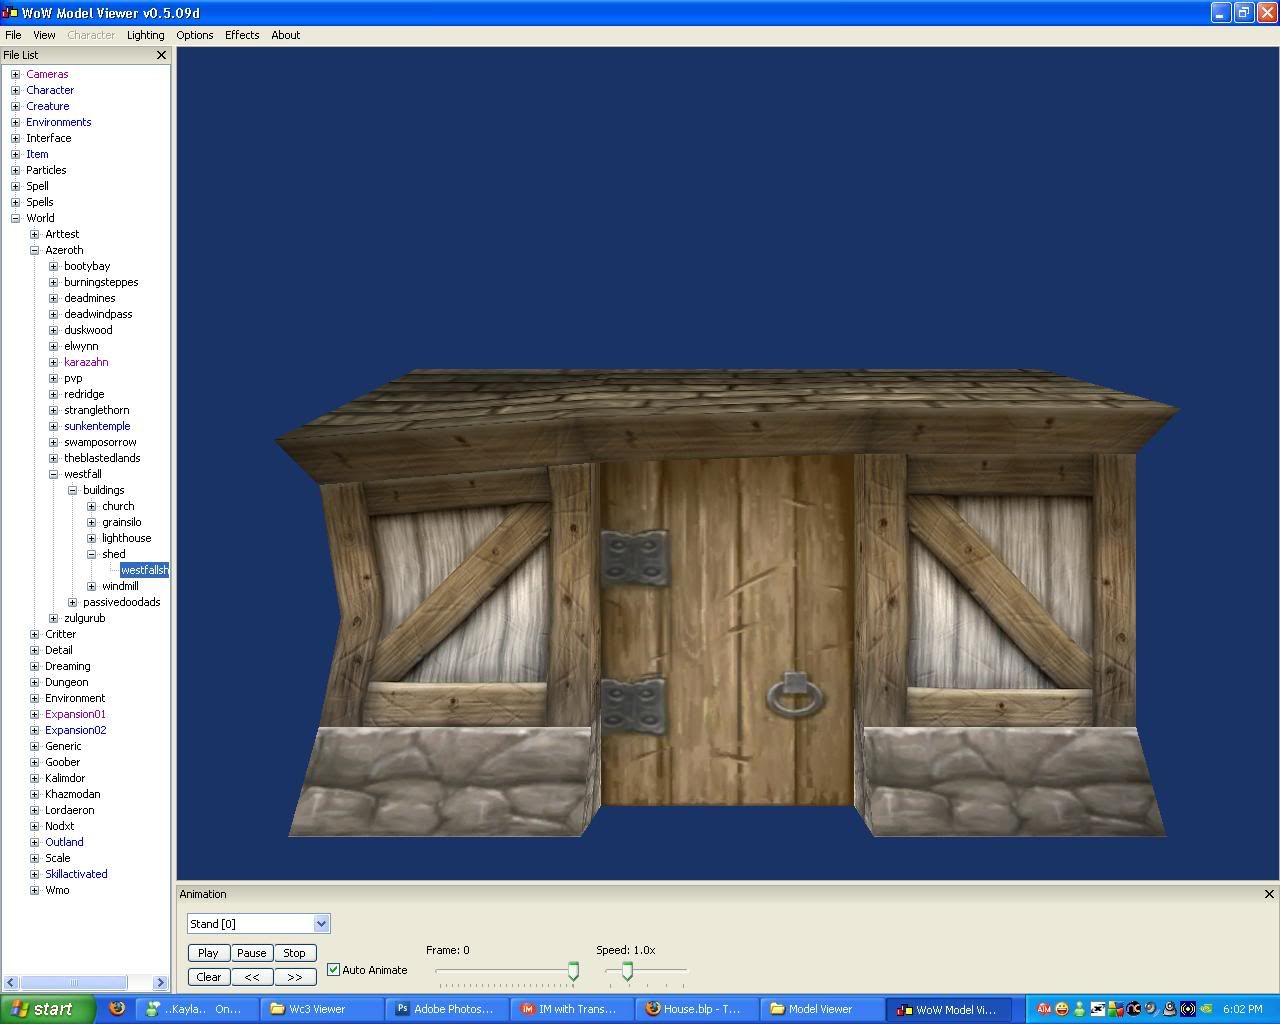Click the Speed slider handle

pyautogui.click(x=627, y=970)
